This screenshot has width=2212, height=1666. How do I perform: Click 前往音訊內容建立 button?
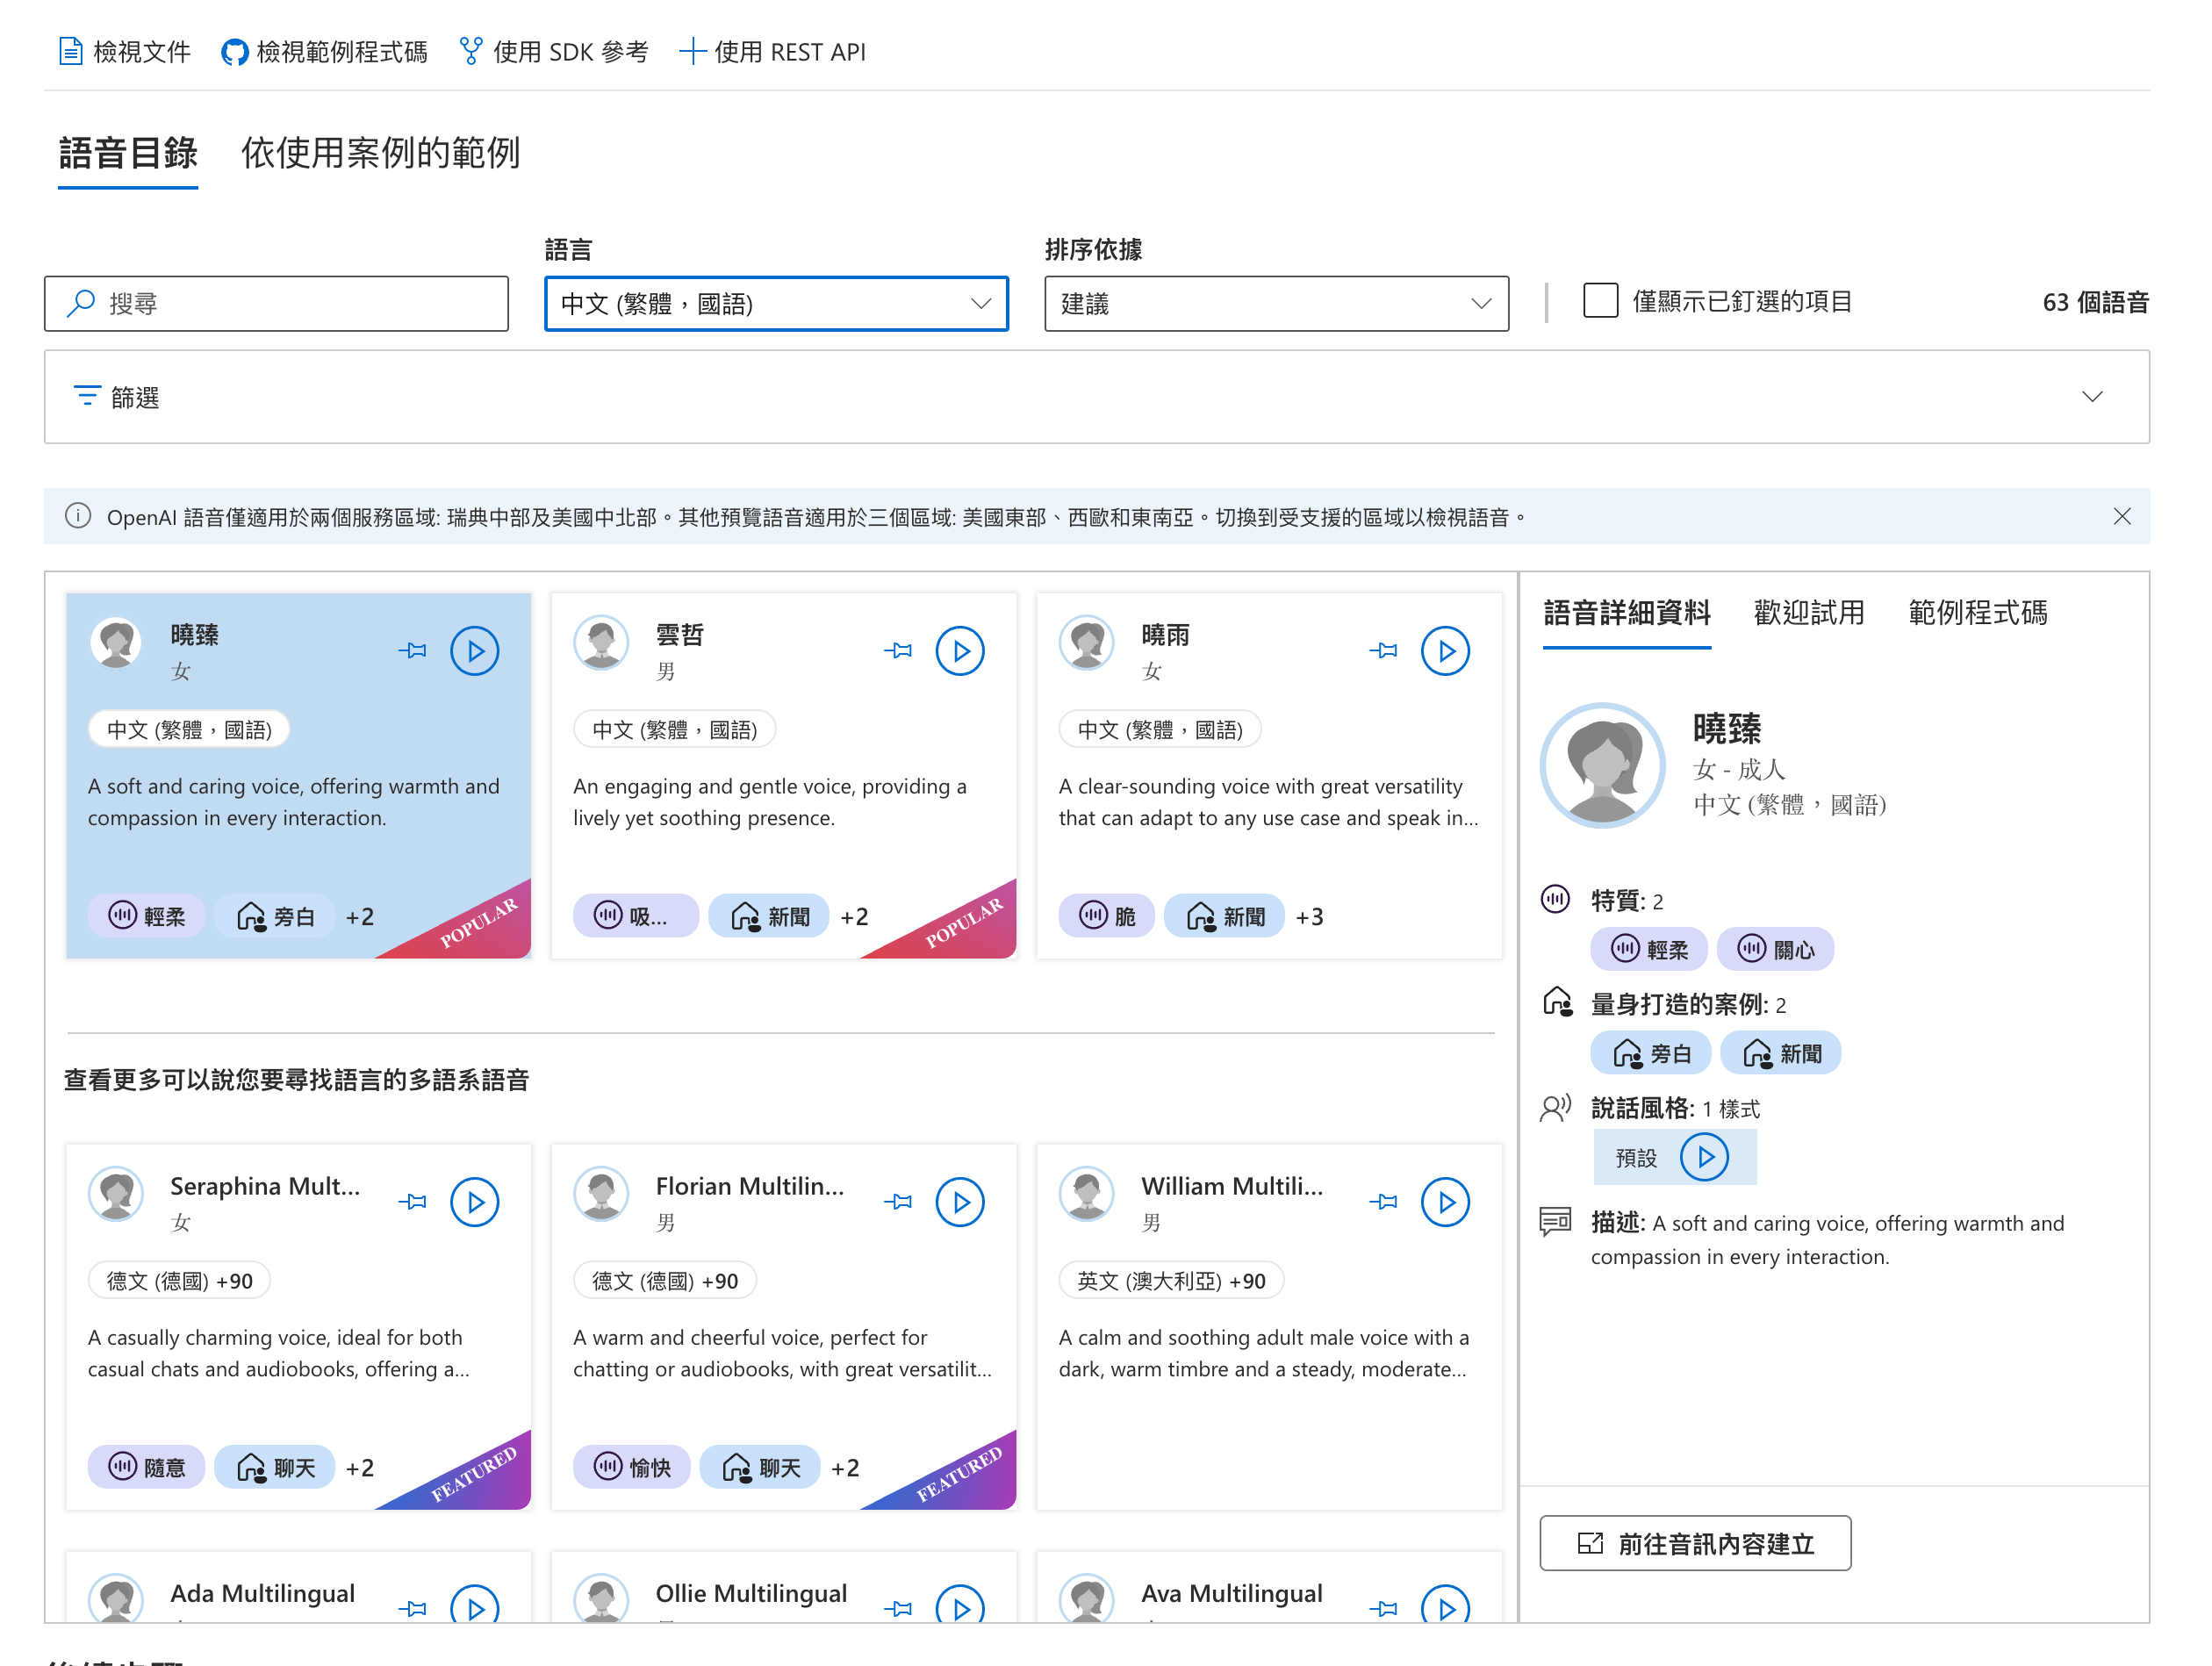[1694, 1543]
